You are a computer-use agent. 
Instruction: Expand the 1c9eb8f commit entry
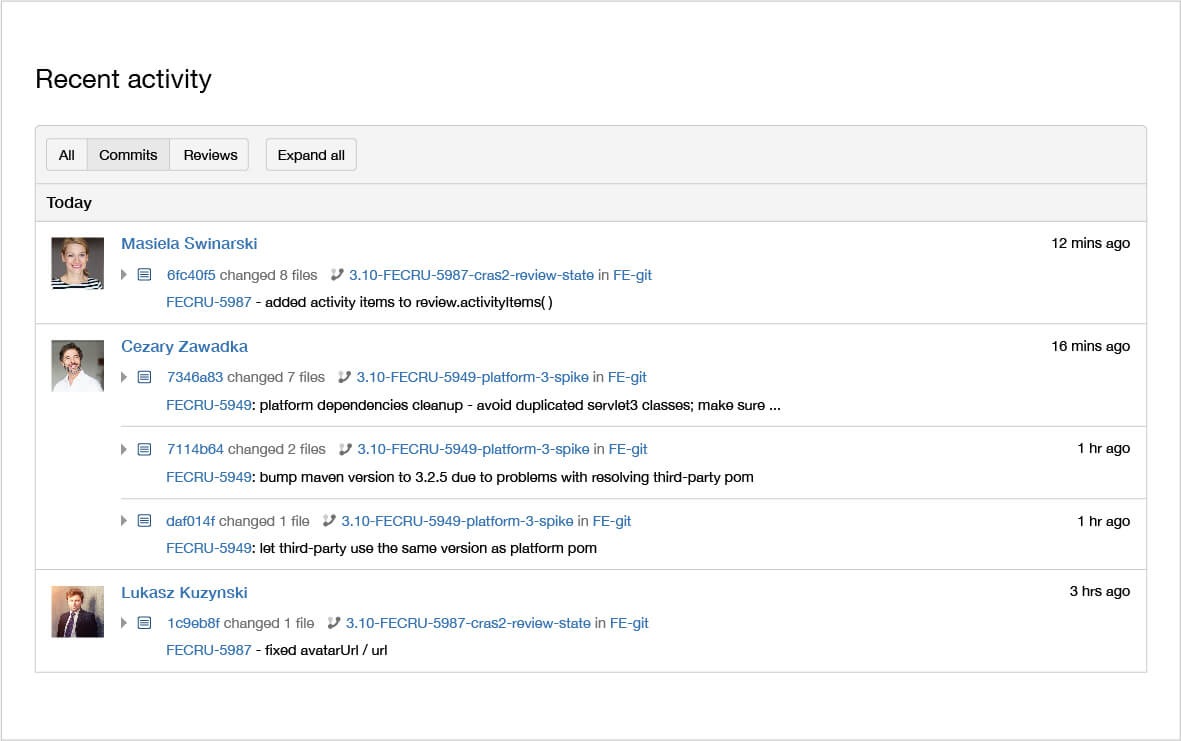[123, 622]
